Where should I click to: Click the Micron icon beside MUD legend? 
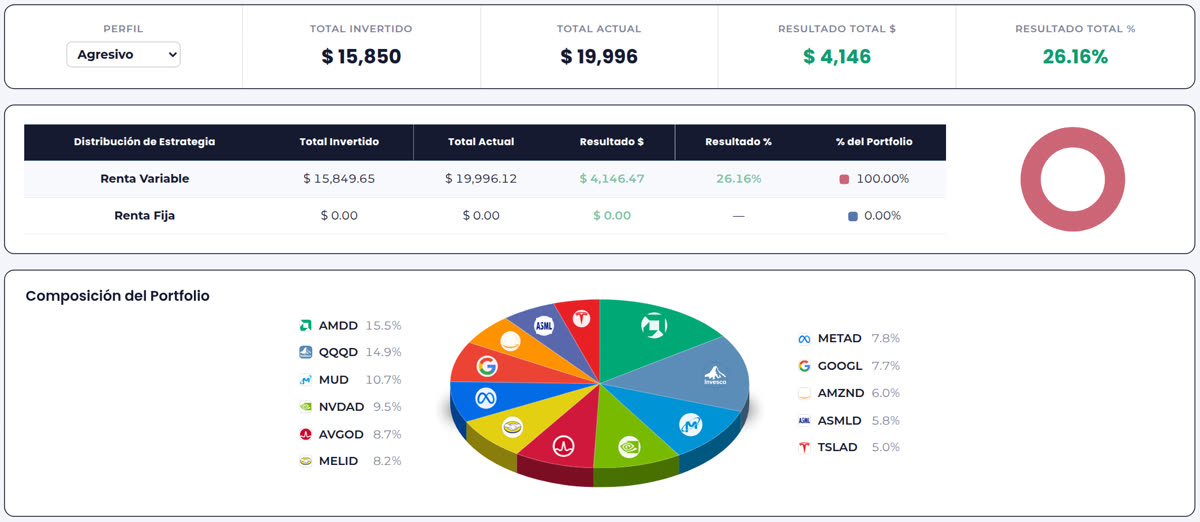click(306, 379)
